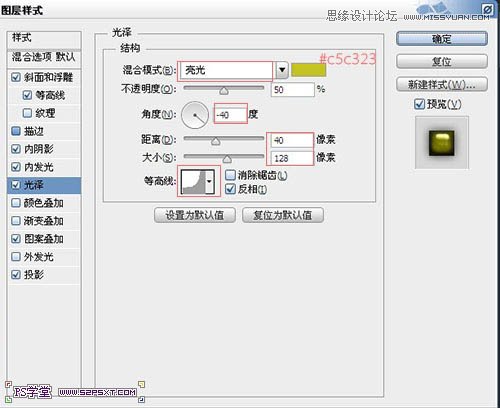Toggle the 投影 checkbox
The width and height of the screenshot is (500, 408).
(16, 275)
